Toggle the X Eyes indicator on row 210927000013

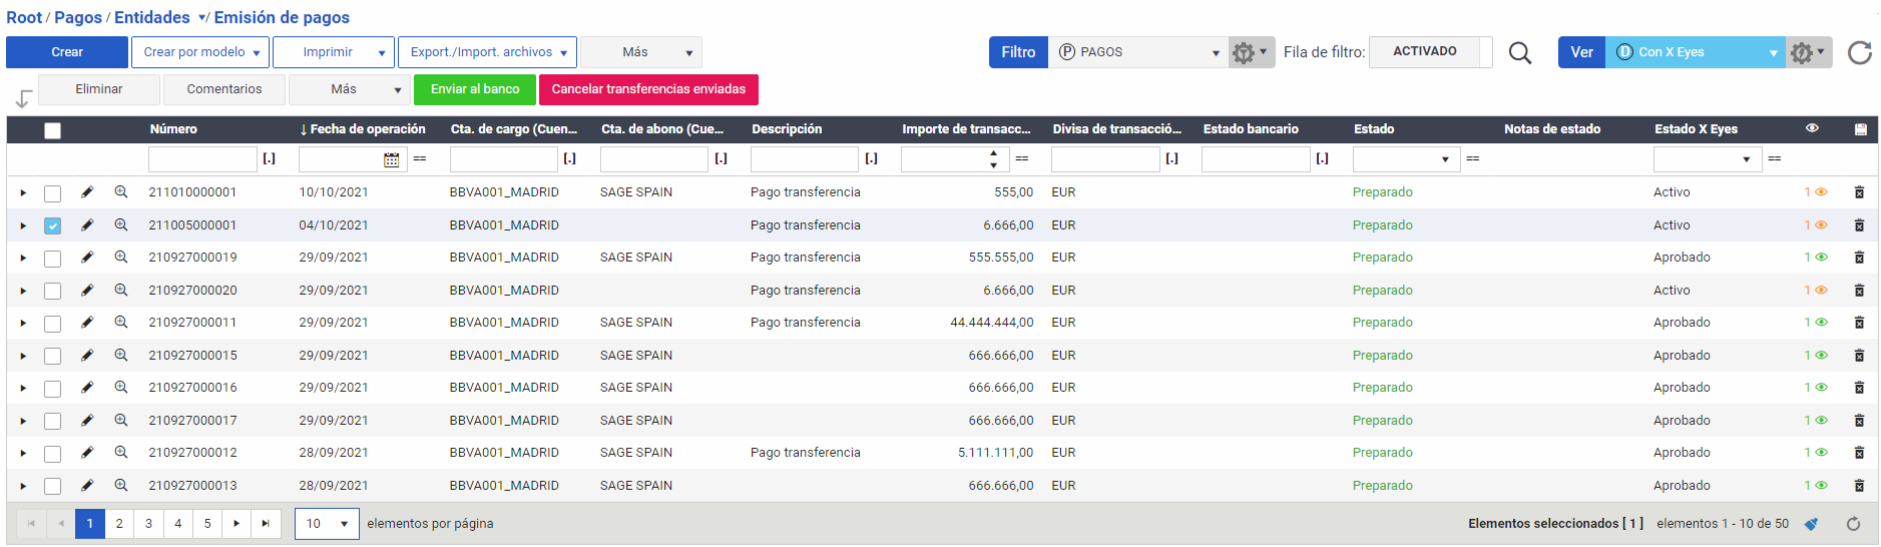pos(1816,485)
